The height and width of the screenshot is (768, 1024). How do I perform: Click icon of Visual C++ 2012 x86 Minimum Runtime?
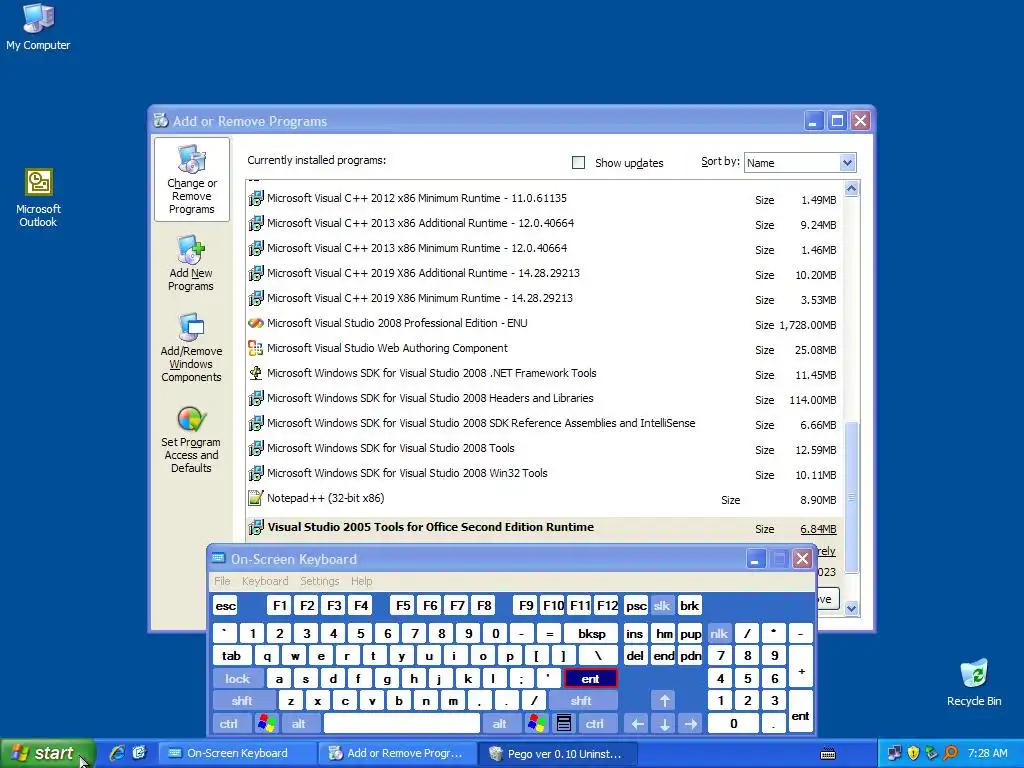point(256,198)
